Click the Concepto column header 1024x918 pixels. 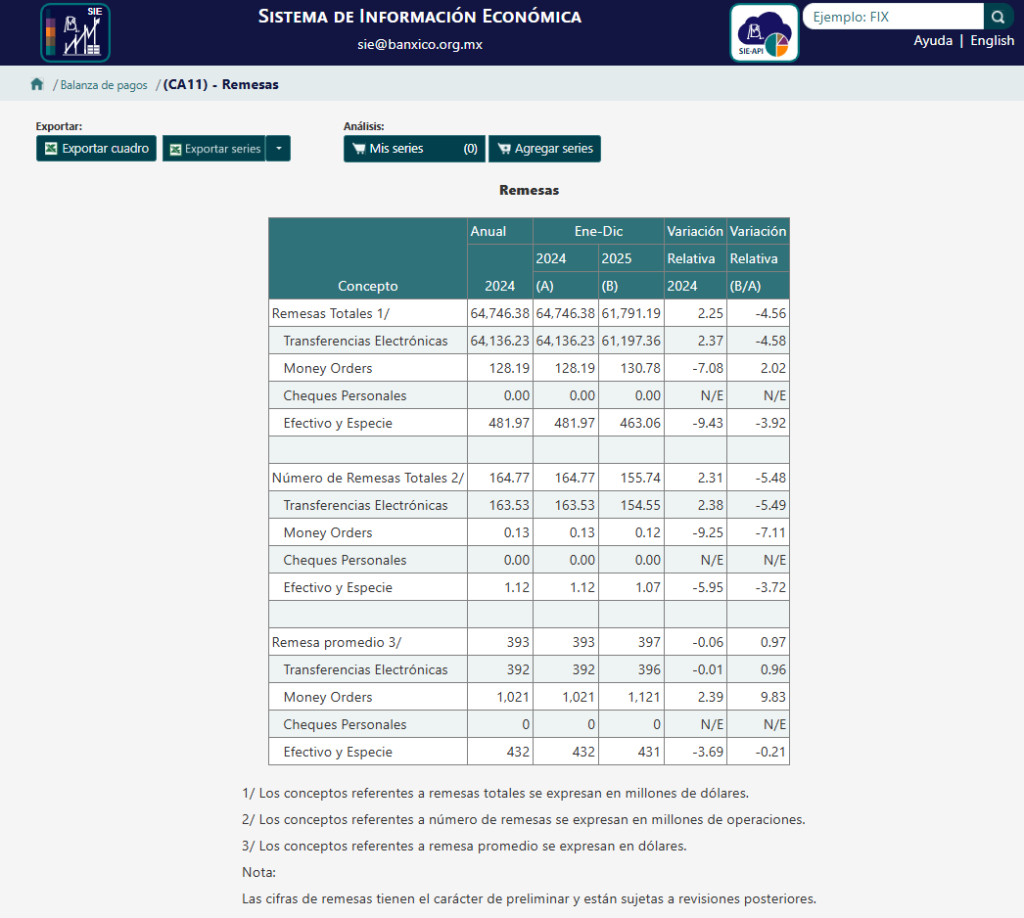point(367,286)
